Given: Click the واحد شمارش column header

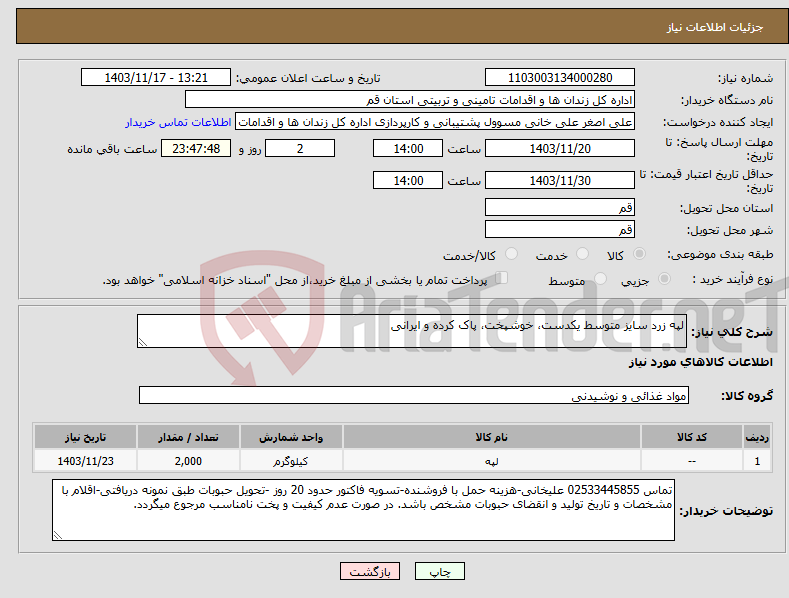Looking at the screenshot, I should tap(291, 437).
